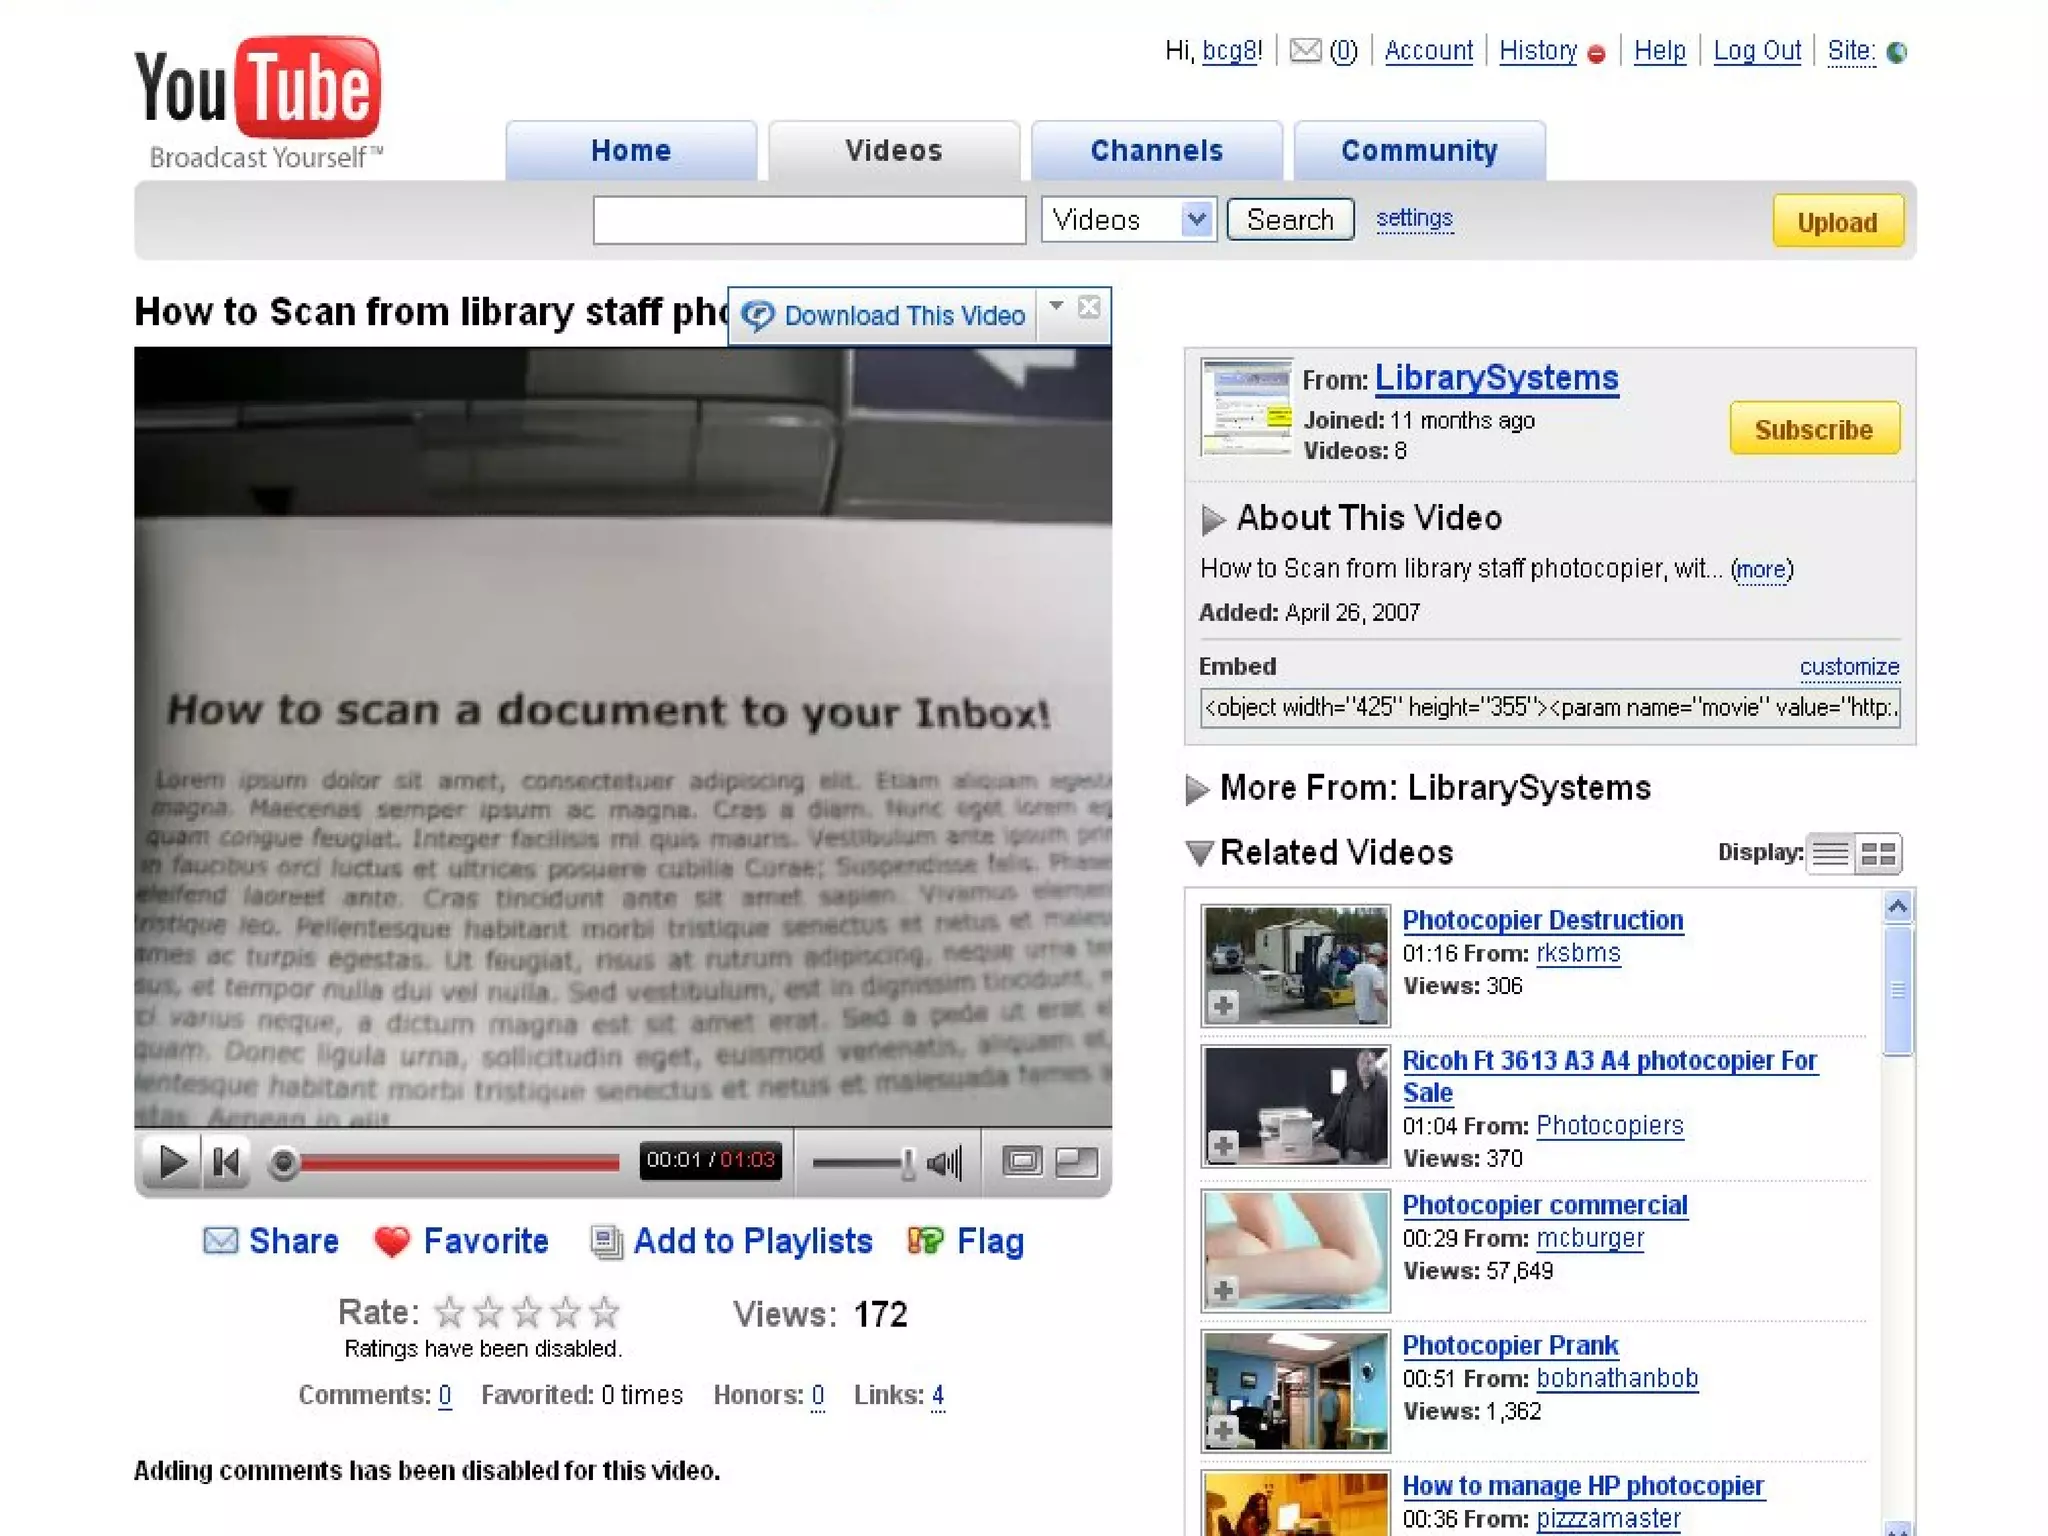Click the yellow Subscribe button

(1813, 429)
